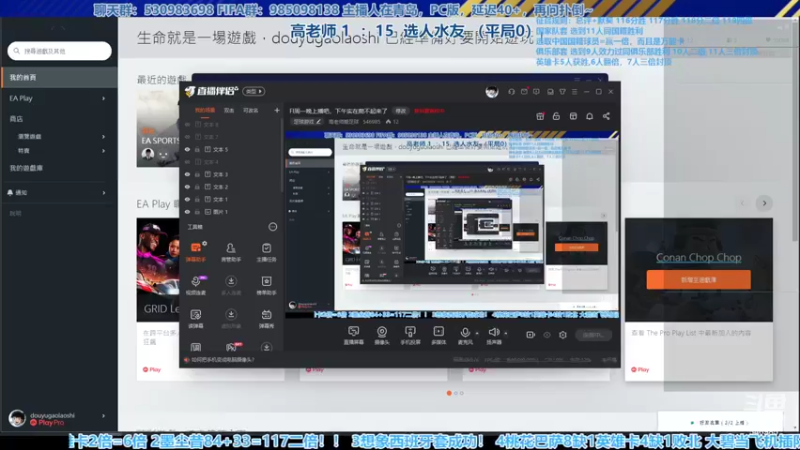
Task: Select 我的首页 in EA sidebar
Action: point(59,78)
